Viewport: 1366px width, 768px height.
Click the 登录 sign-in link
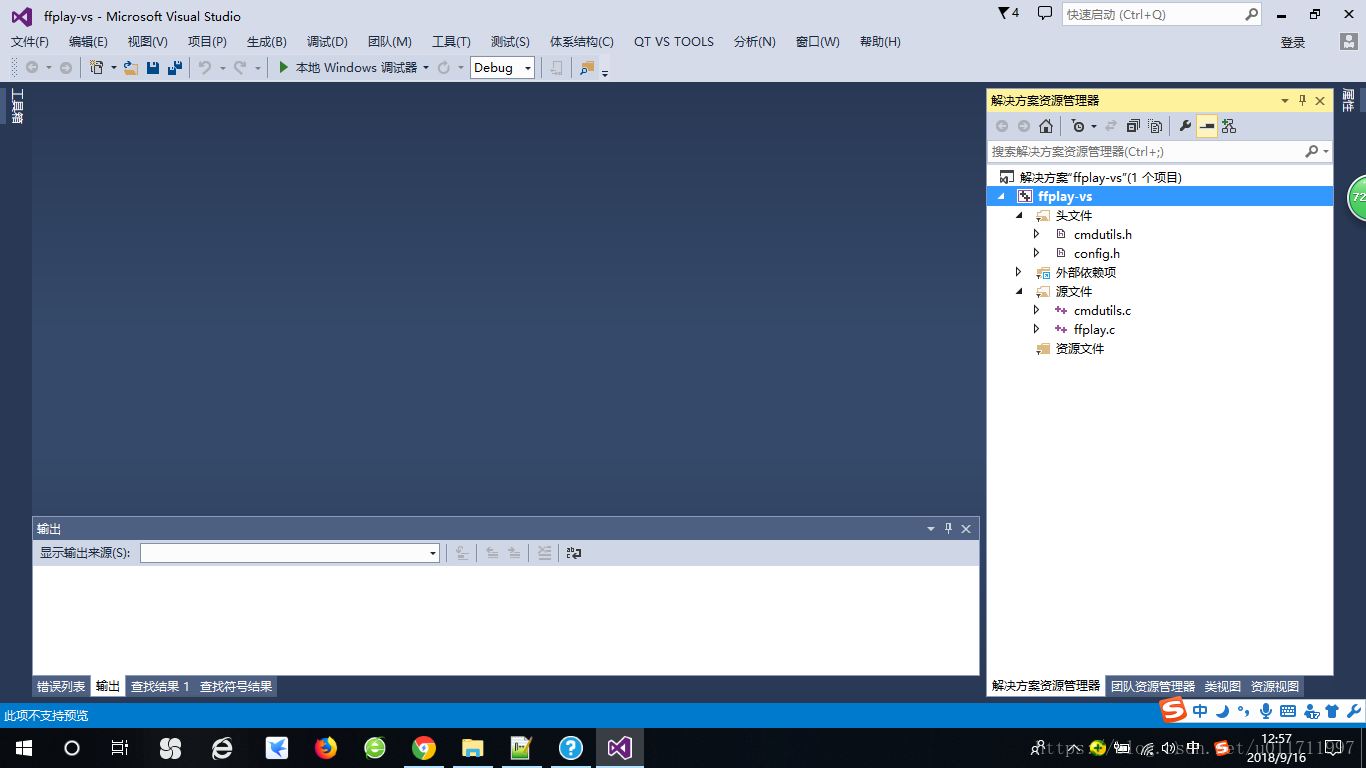point(1293,42)
